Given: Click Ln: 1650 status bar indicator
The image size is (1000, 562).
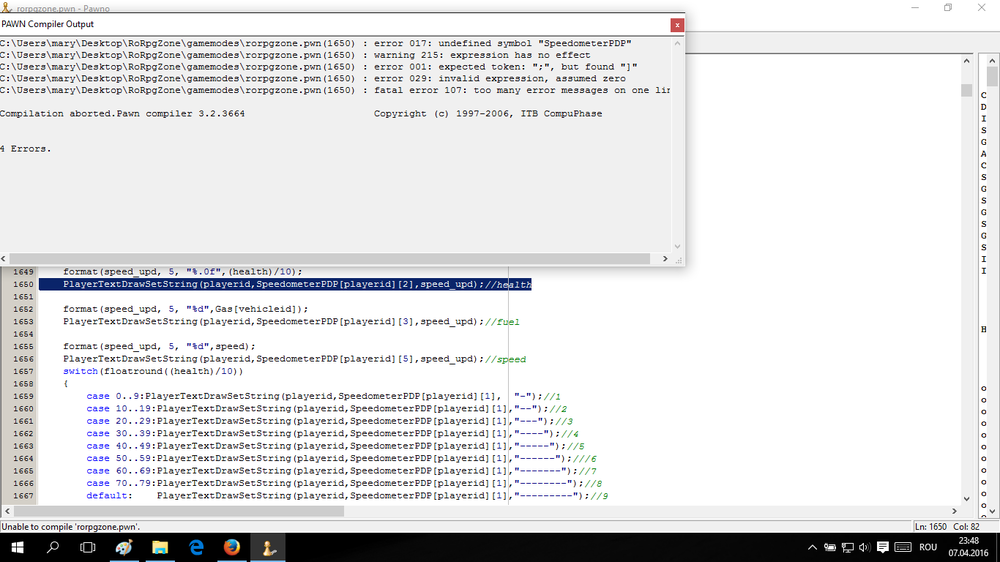Looking at the screenshot, I should click(x=930, y=527).
